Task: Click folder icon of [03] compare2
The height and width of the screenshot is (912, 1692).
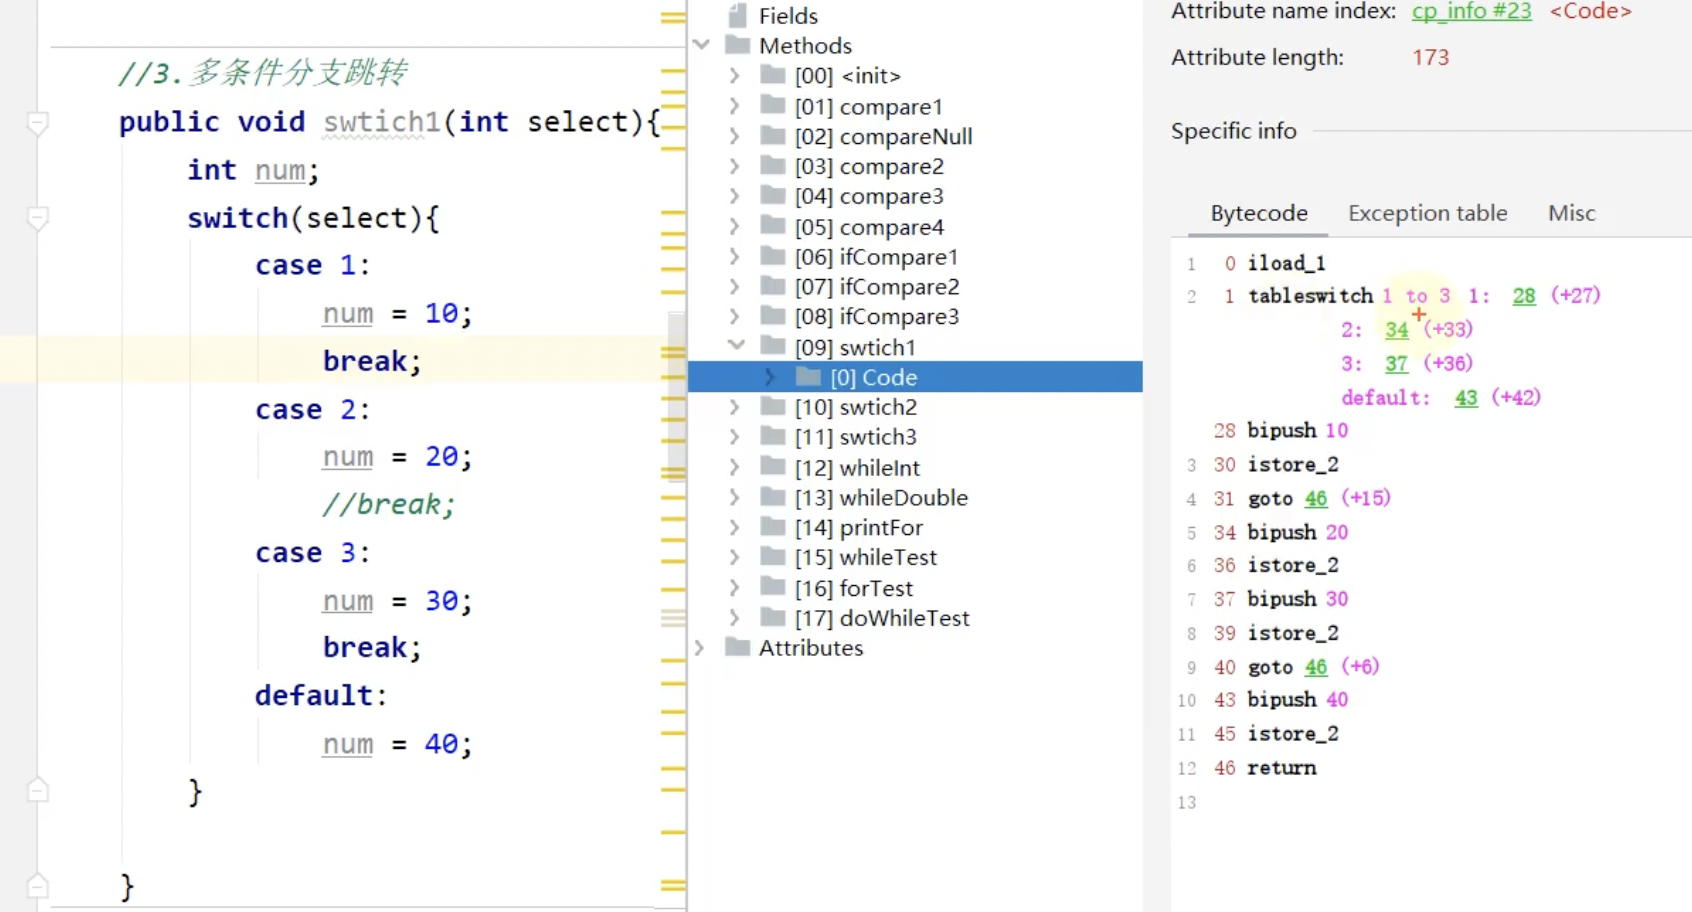Action: [773, 165]
